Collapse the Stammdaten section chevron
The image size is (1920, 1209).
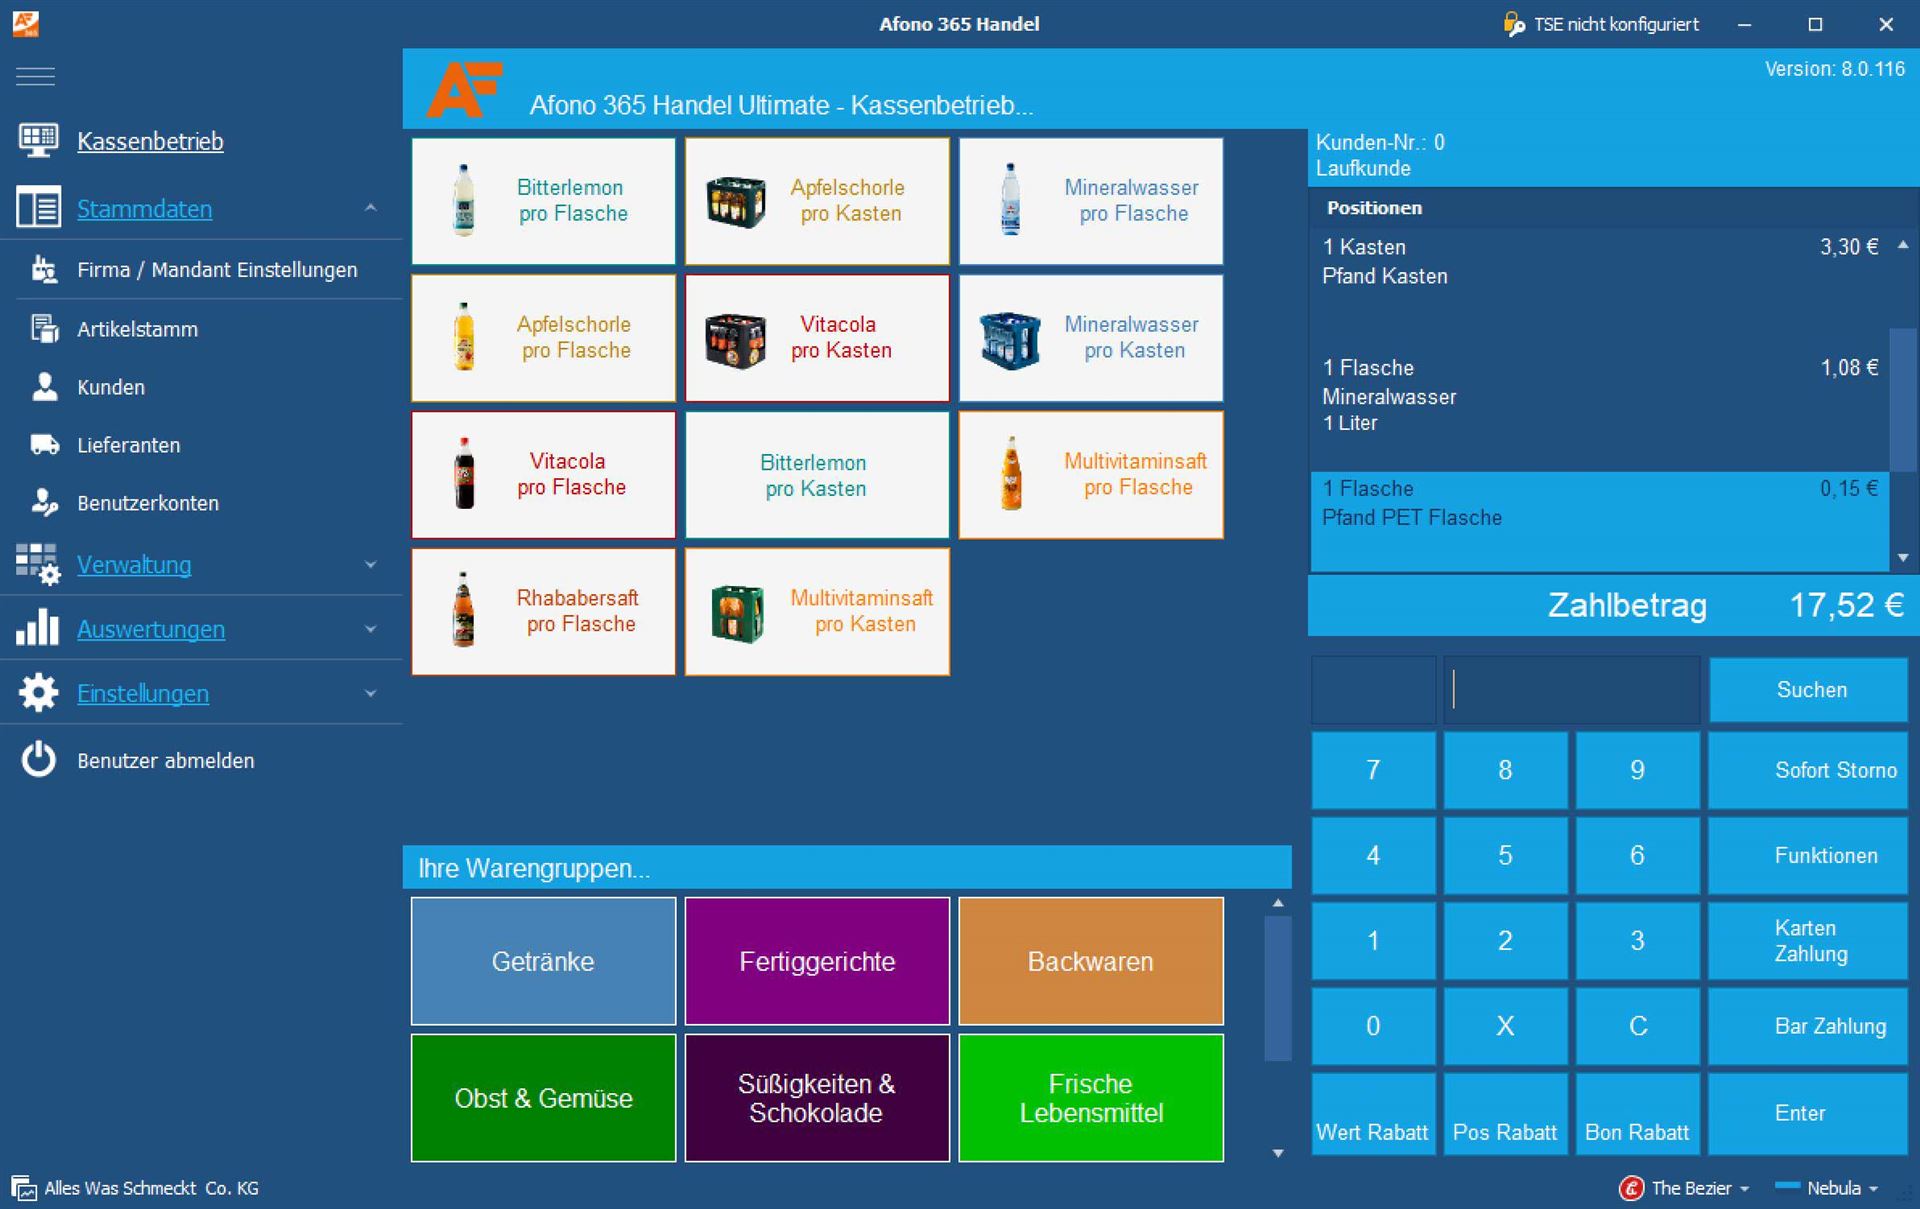(x=370, y=208)
